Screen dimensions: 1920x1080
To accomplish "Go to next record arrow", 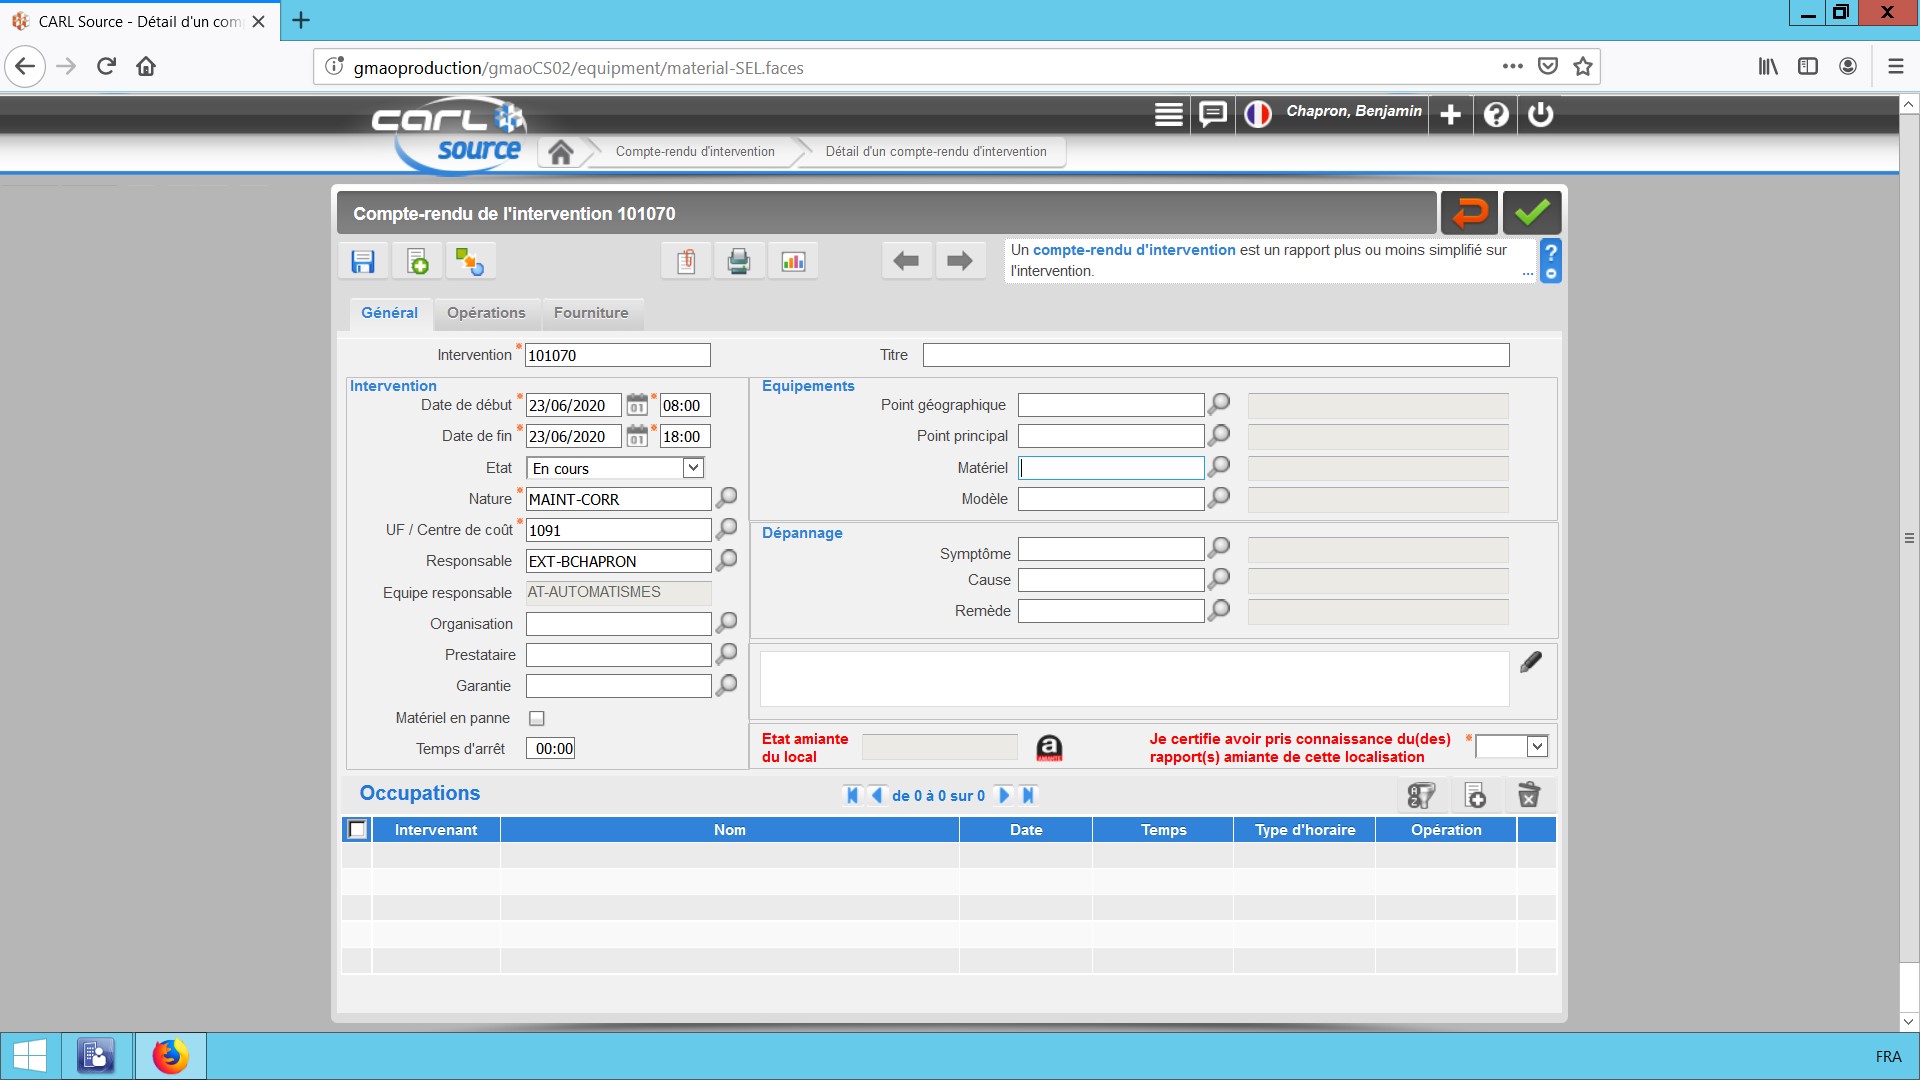I will [959, 262].
